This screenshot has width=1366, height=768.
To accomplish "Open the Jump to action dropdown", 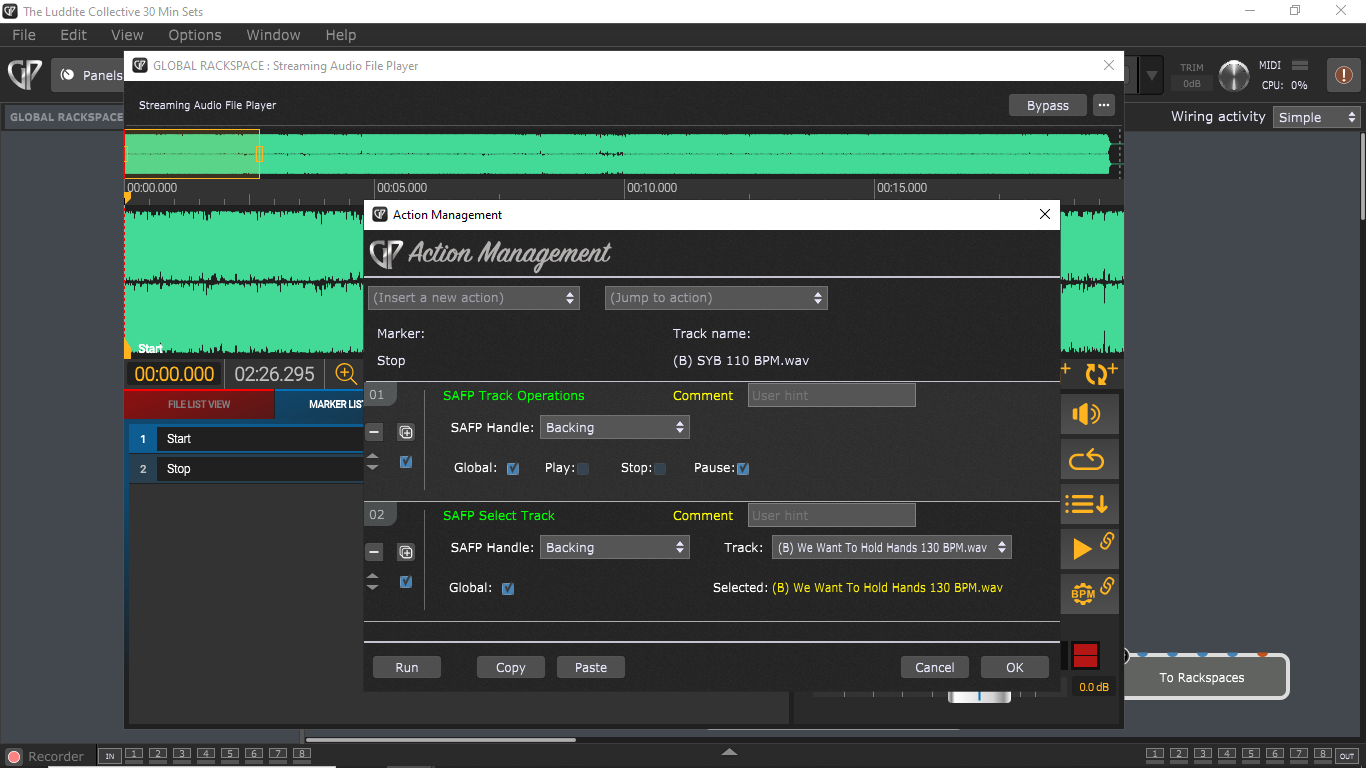I will tap(716, 298).
